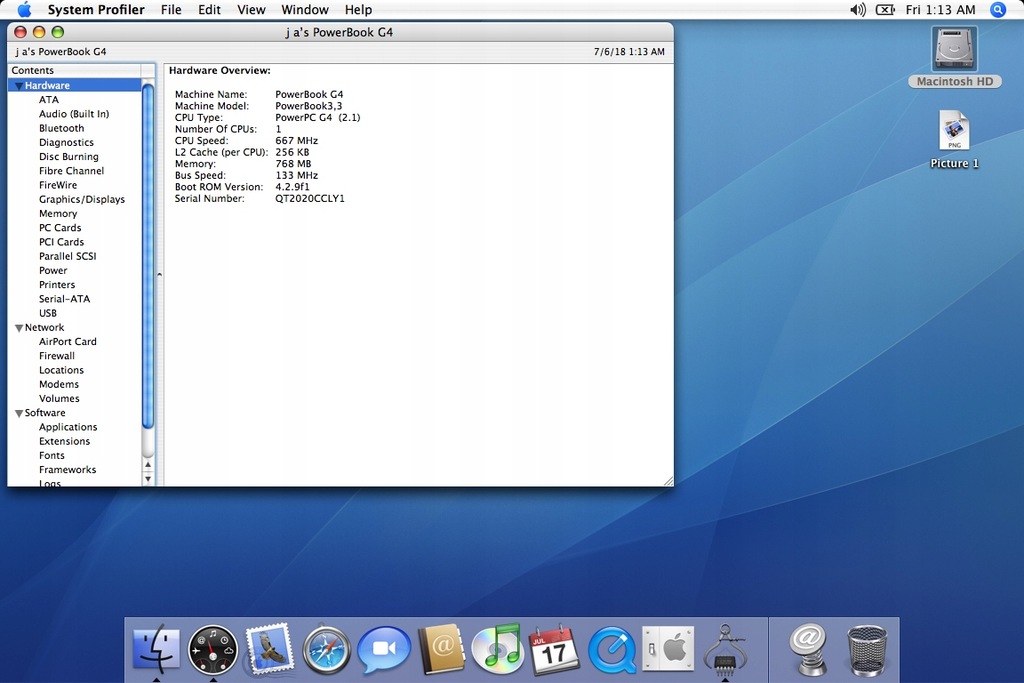Open System Preferences in the Dock
Image resolution: width=1024 pixels, height=683 pixels.
click(668, 648)
